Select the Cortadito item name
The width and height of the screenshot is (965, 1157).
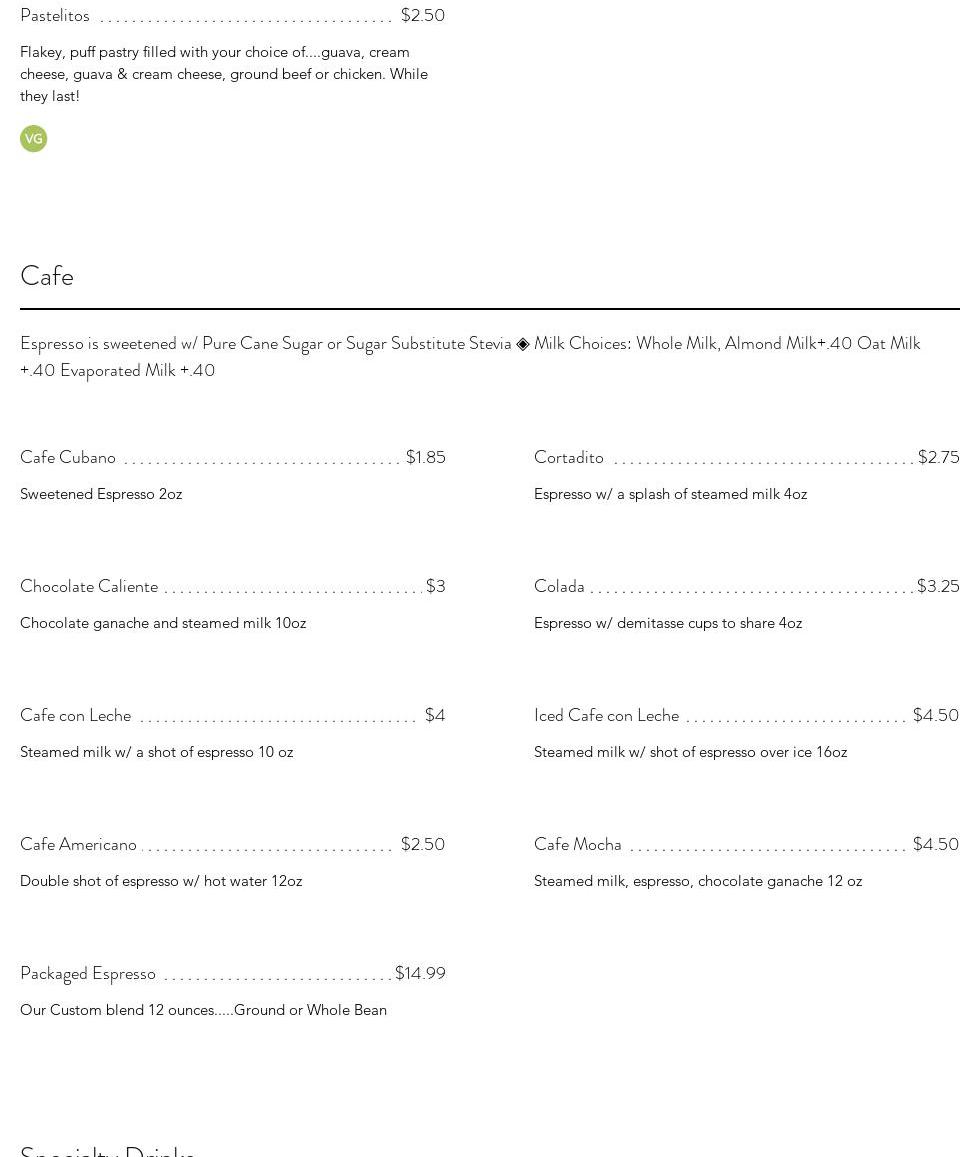pos(569,457)
